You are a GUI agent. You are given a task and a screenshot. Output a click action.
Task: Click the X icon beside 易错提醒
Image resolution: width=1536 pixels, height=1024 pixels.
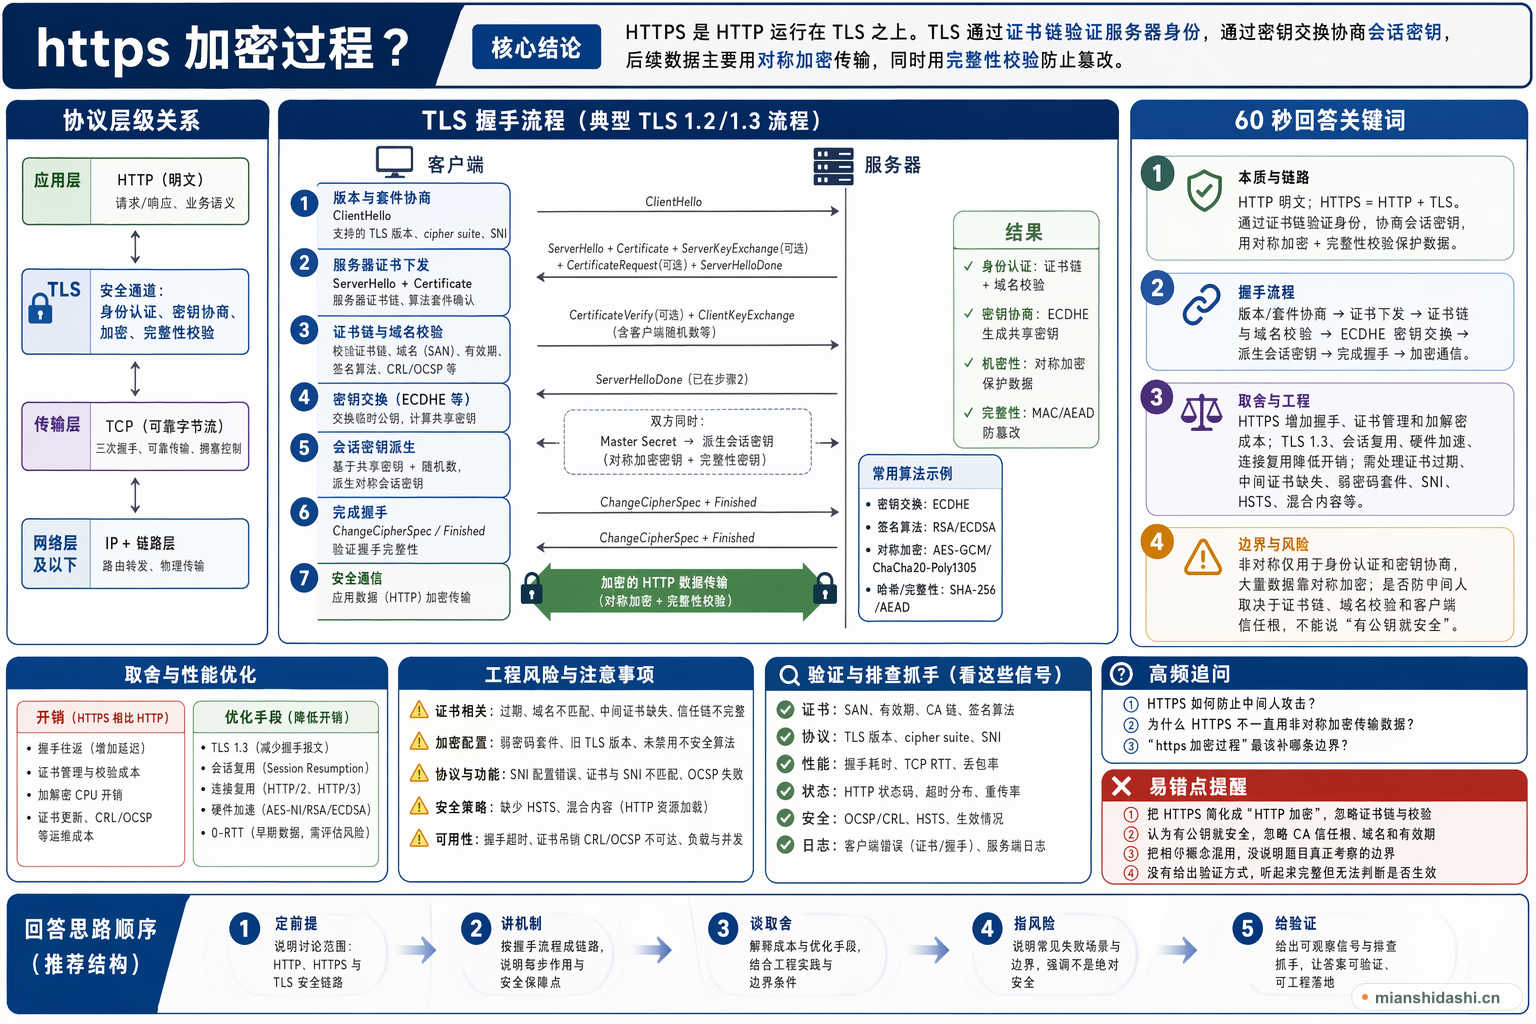coord(1122,786)
